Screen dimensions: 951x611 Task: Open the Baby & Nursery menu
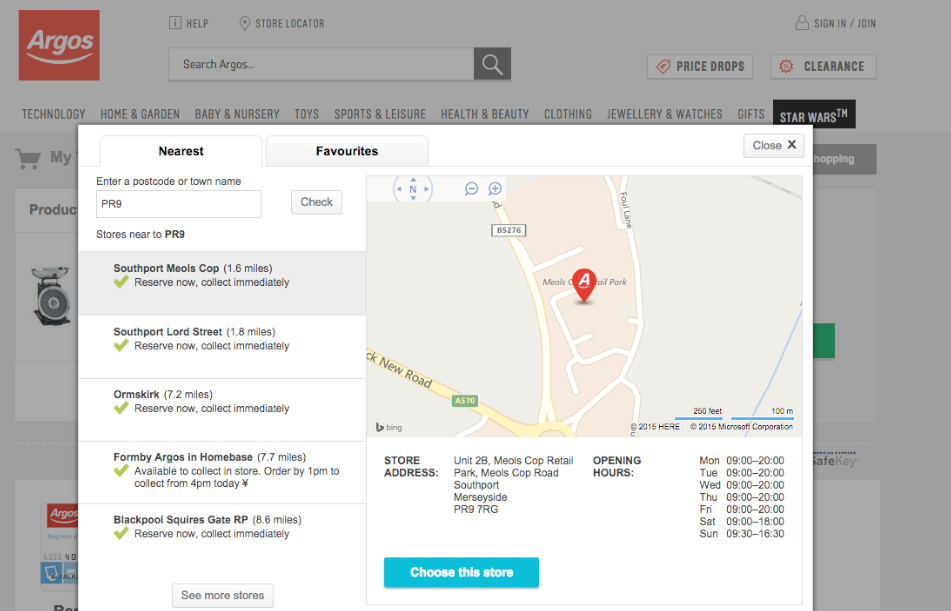pos(237,114)
